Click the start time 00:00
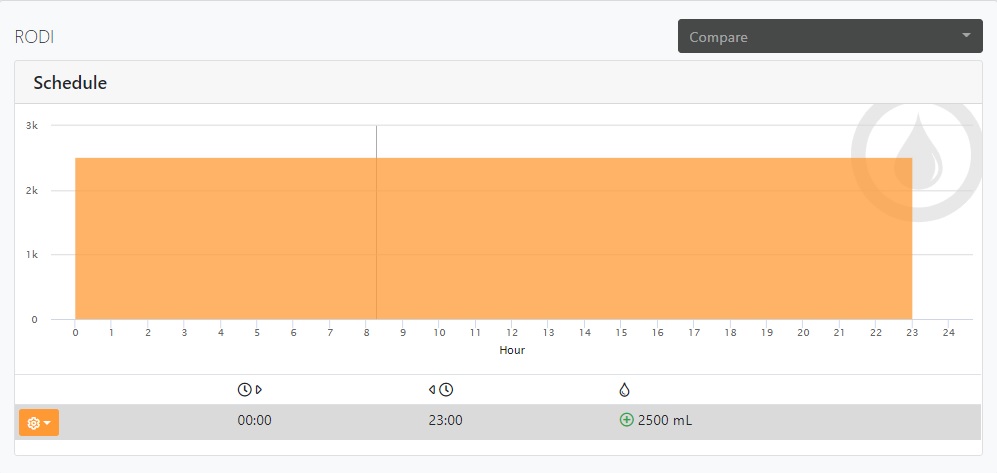This screenshot has width=997, height=473. click(254, 420)
